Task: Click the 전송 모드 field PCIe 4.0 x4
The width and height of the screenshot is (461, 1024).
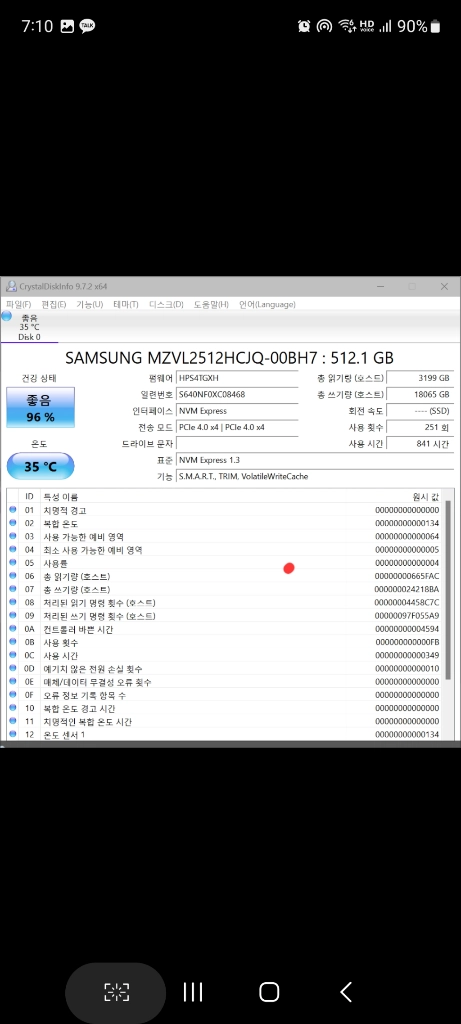Action: [x=237, y=427]
